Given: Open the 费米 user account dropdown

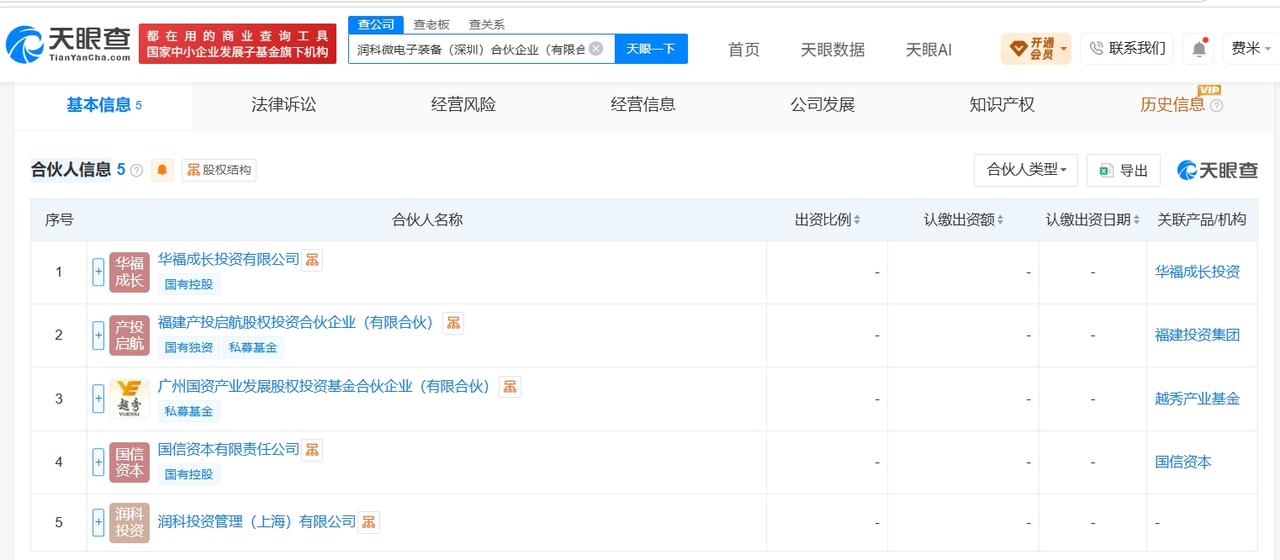Looking at the screenshot, I should pos(1250,48).
